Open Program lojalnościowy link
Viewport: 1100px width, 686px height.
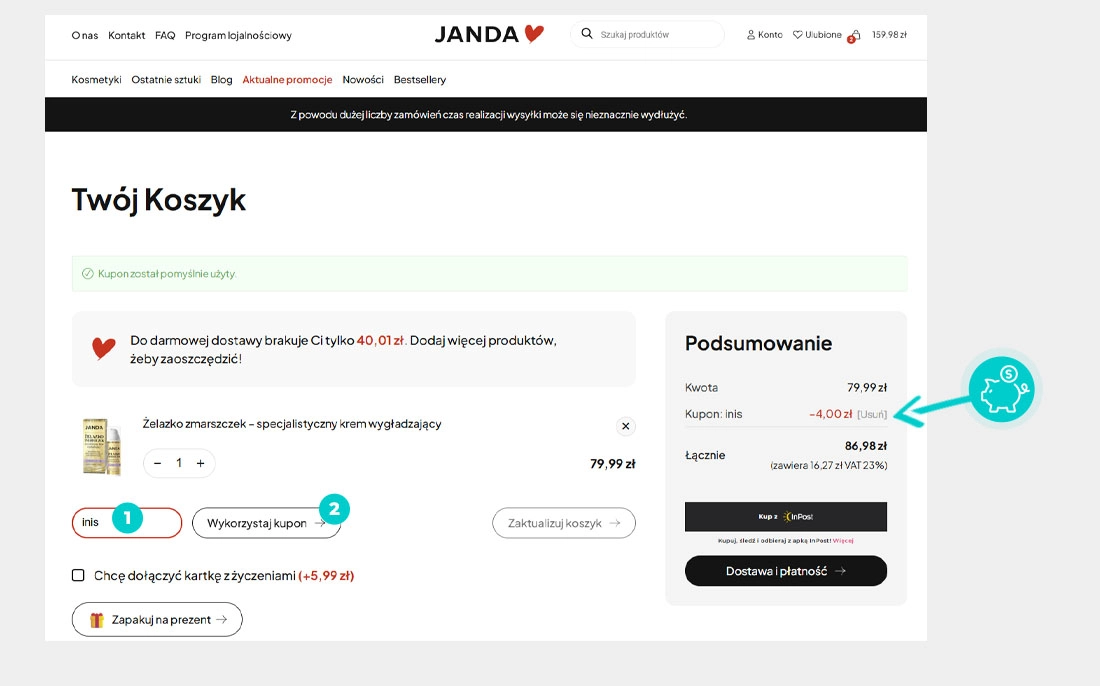[x=238, y=35]
